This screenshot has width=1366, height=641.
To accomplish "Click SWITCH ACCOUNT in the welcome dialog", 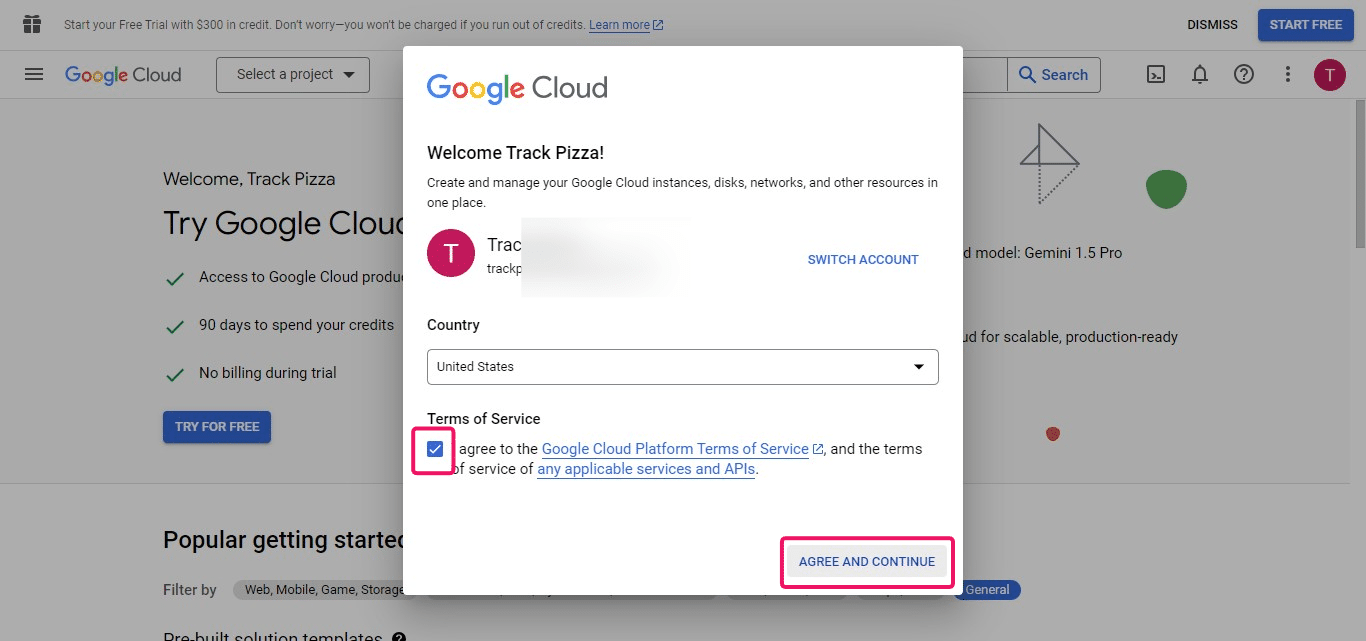I will point(862,259).
